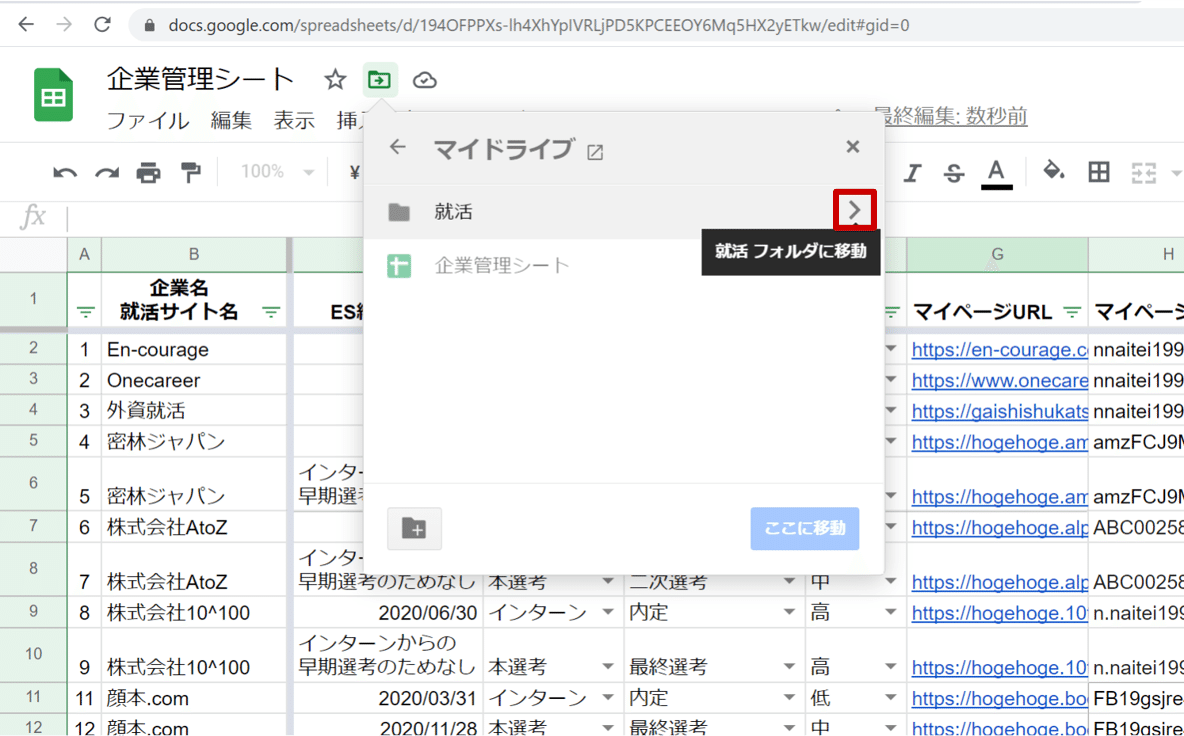
Task: Select the 2020/06/30 date cell
Action: (x=388, y=612)
